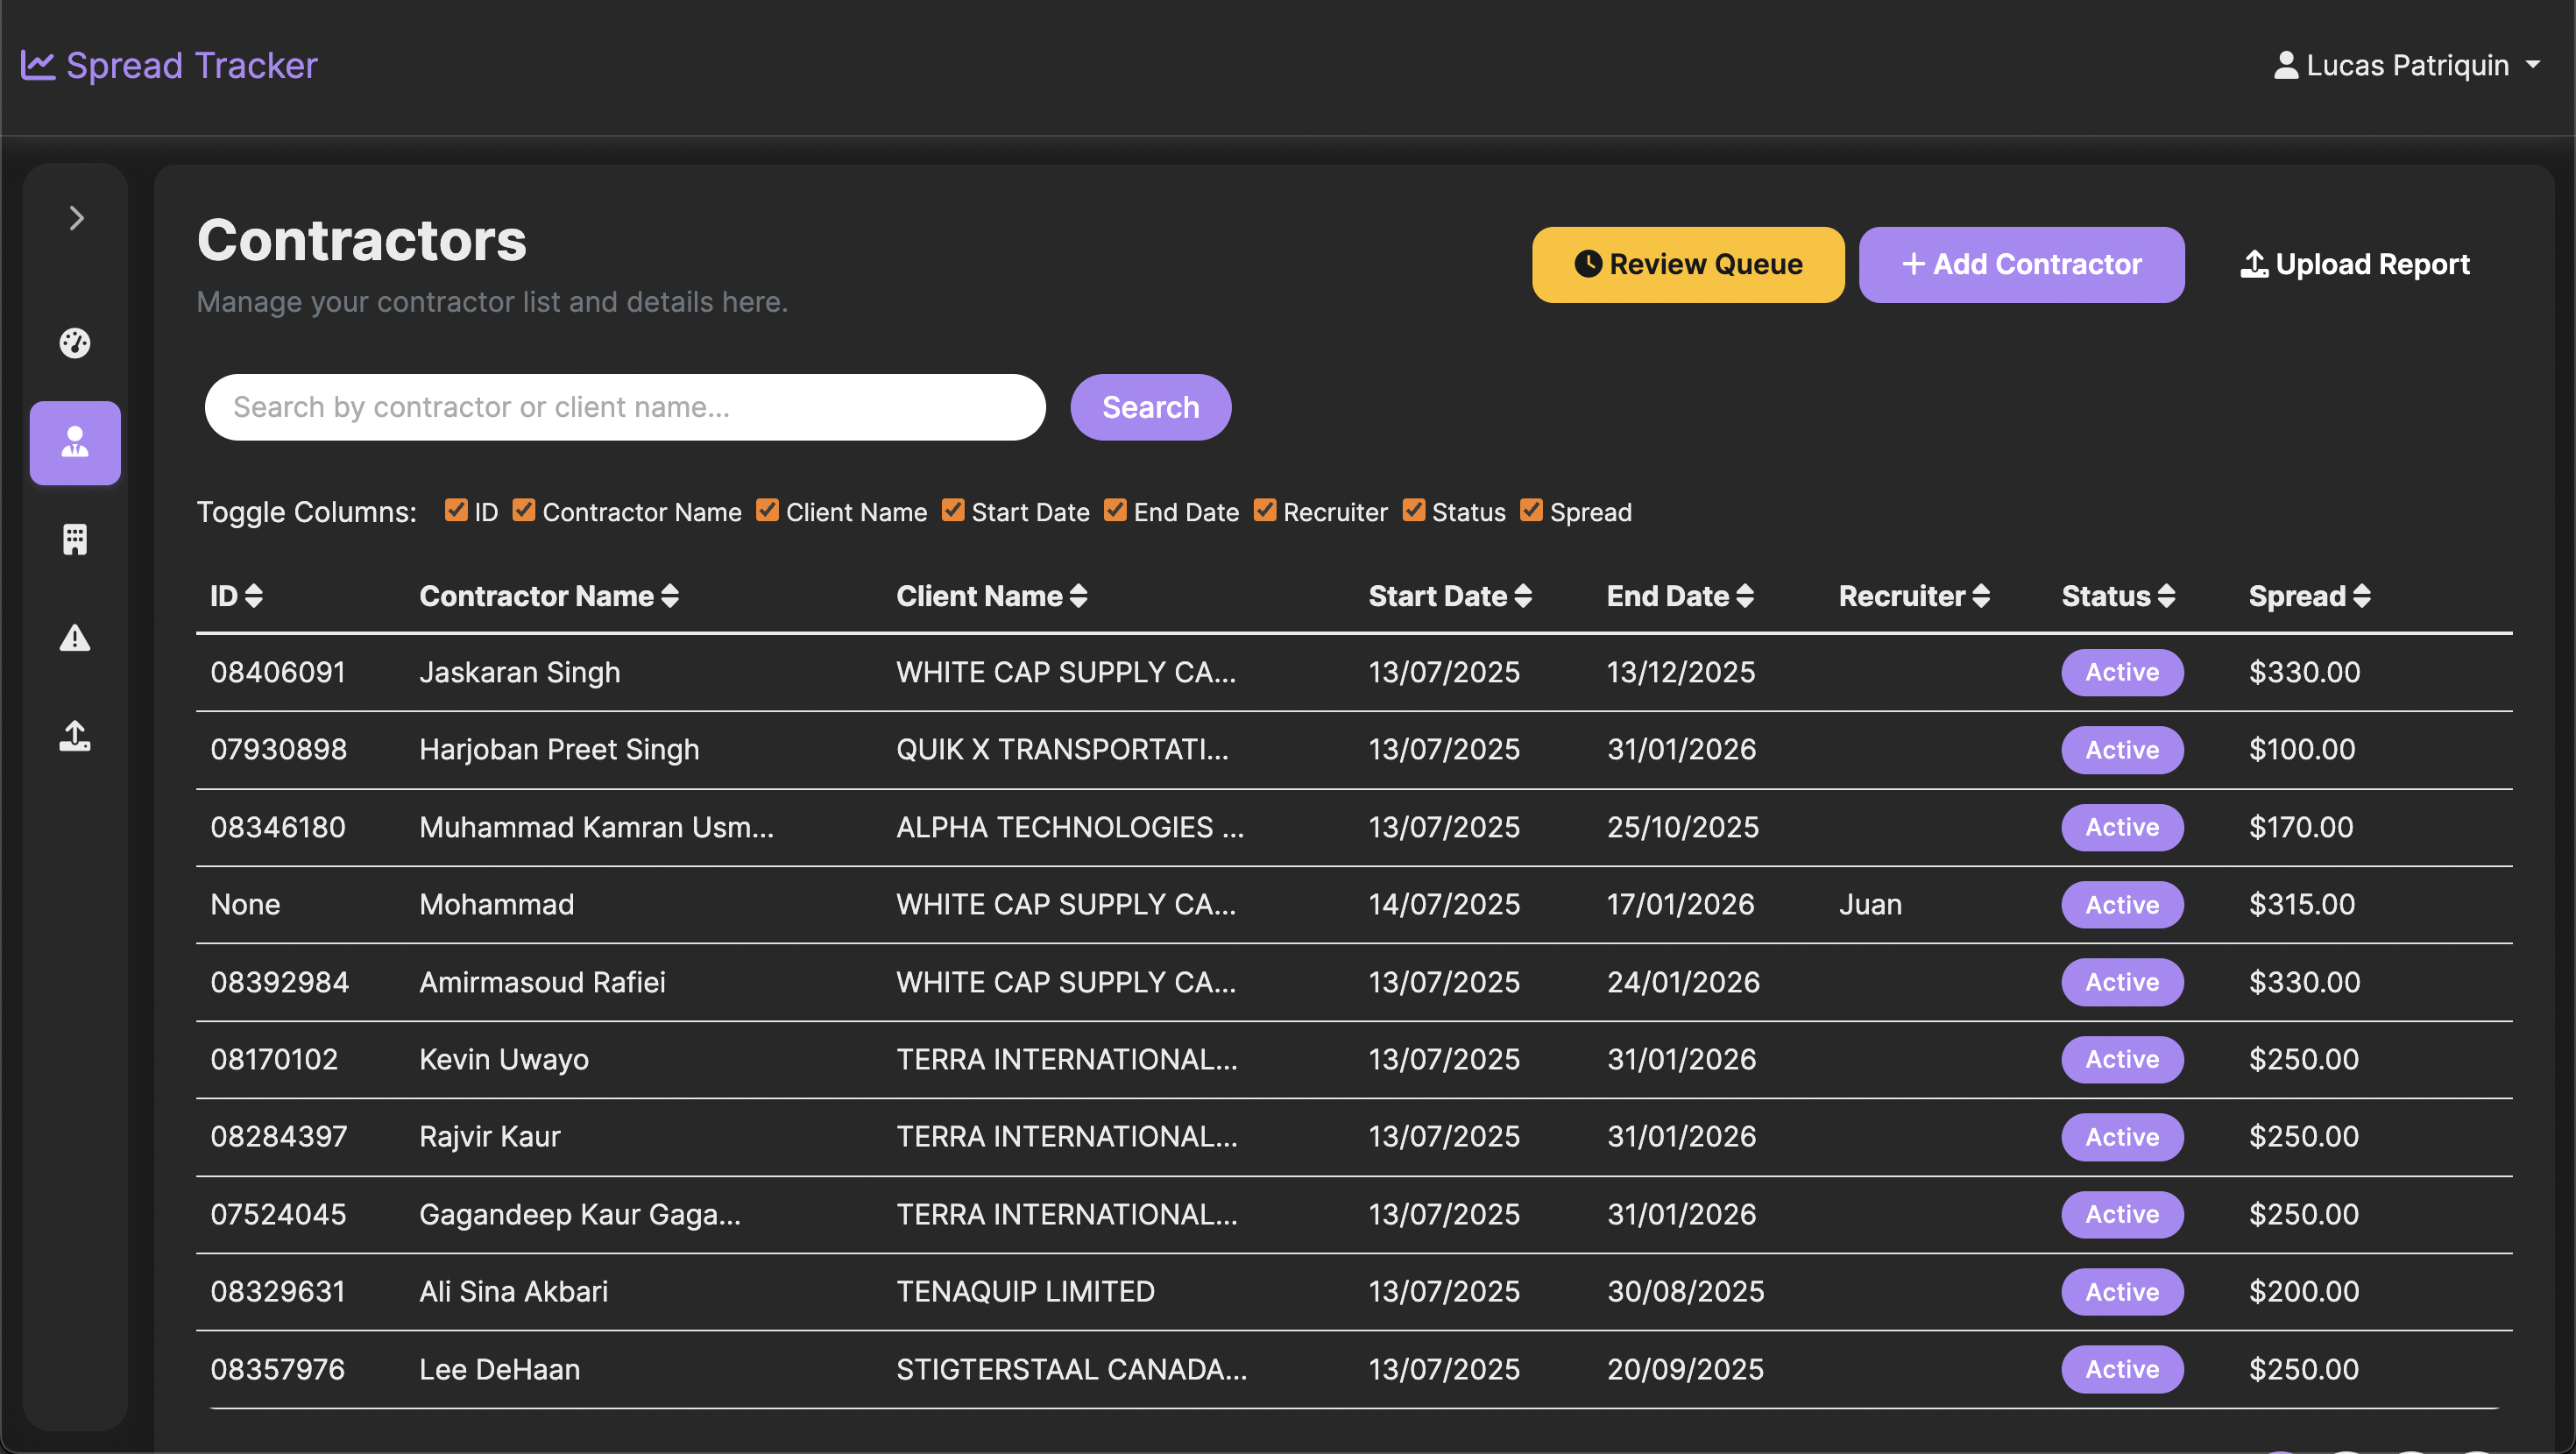The image size is (2576, 1454).
Task: Expand the sidebar with the chevron arrow
Action: click(76, 218)
